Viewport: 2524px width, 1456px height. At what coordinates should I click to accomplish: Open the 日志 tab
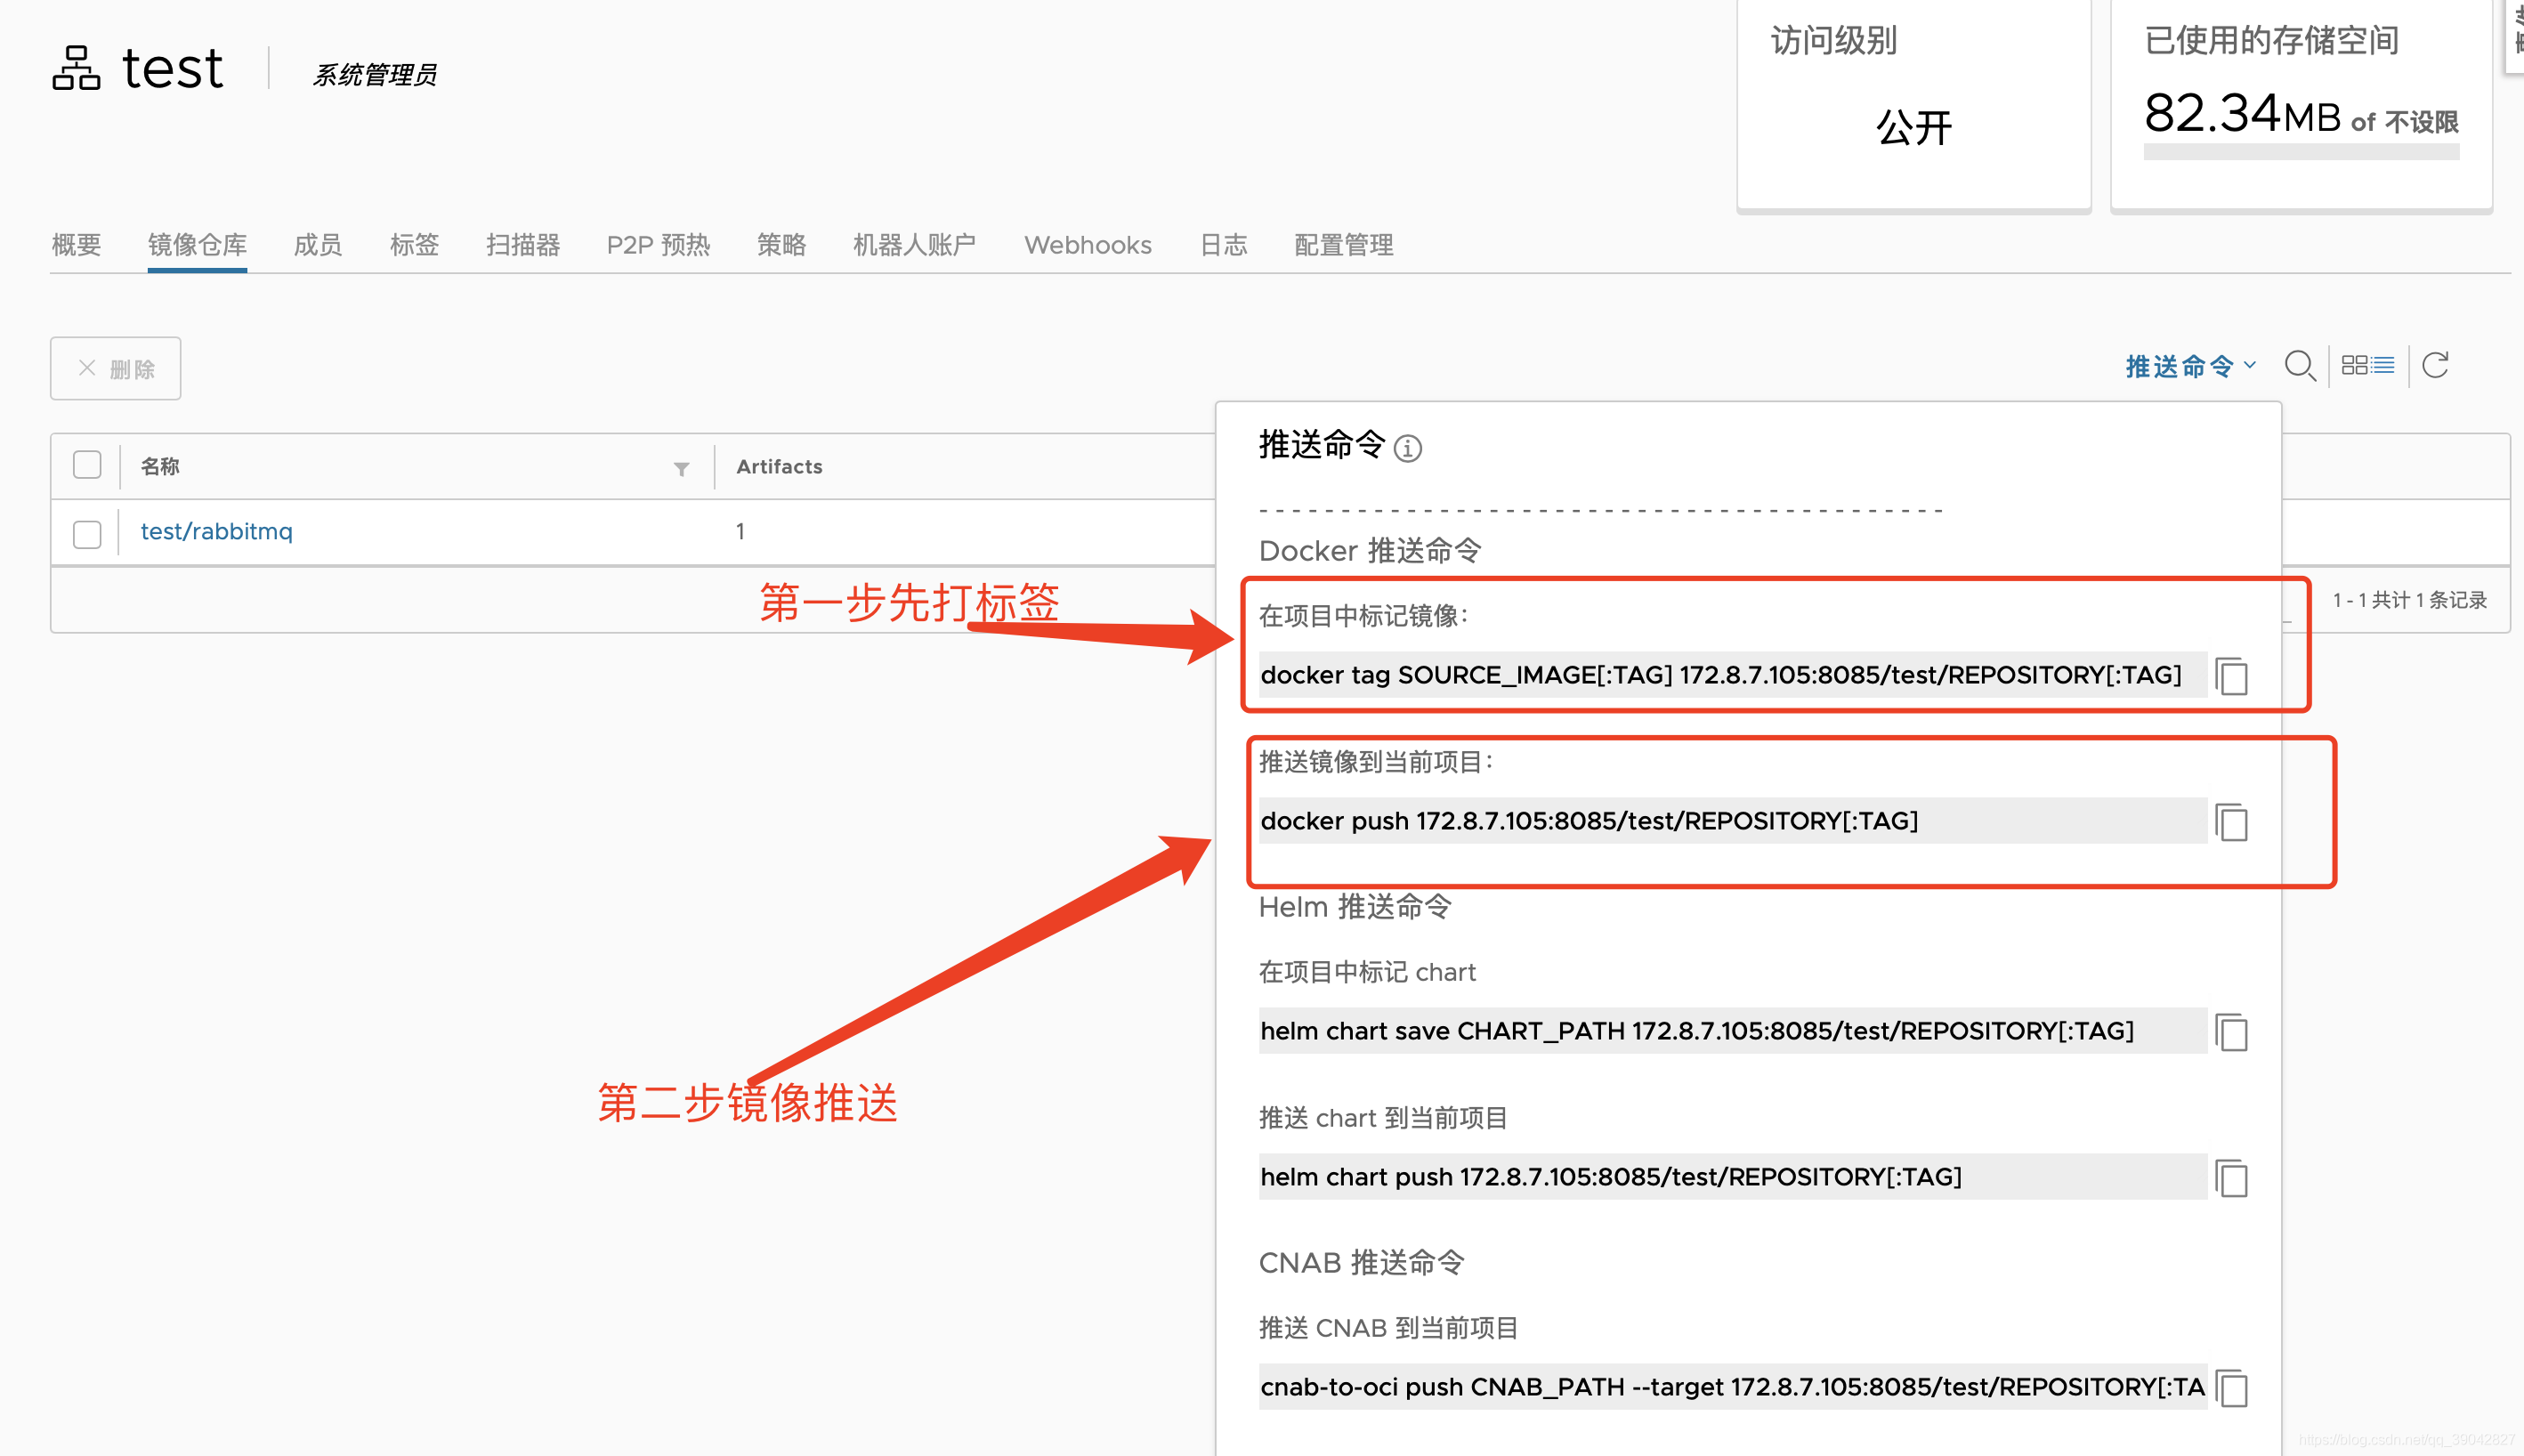tap(1223, 245)
